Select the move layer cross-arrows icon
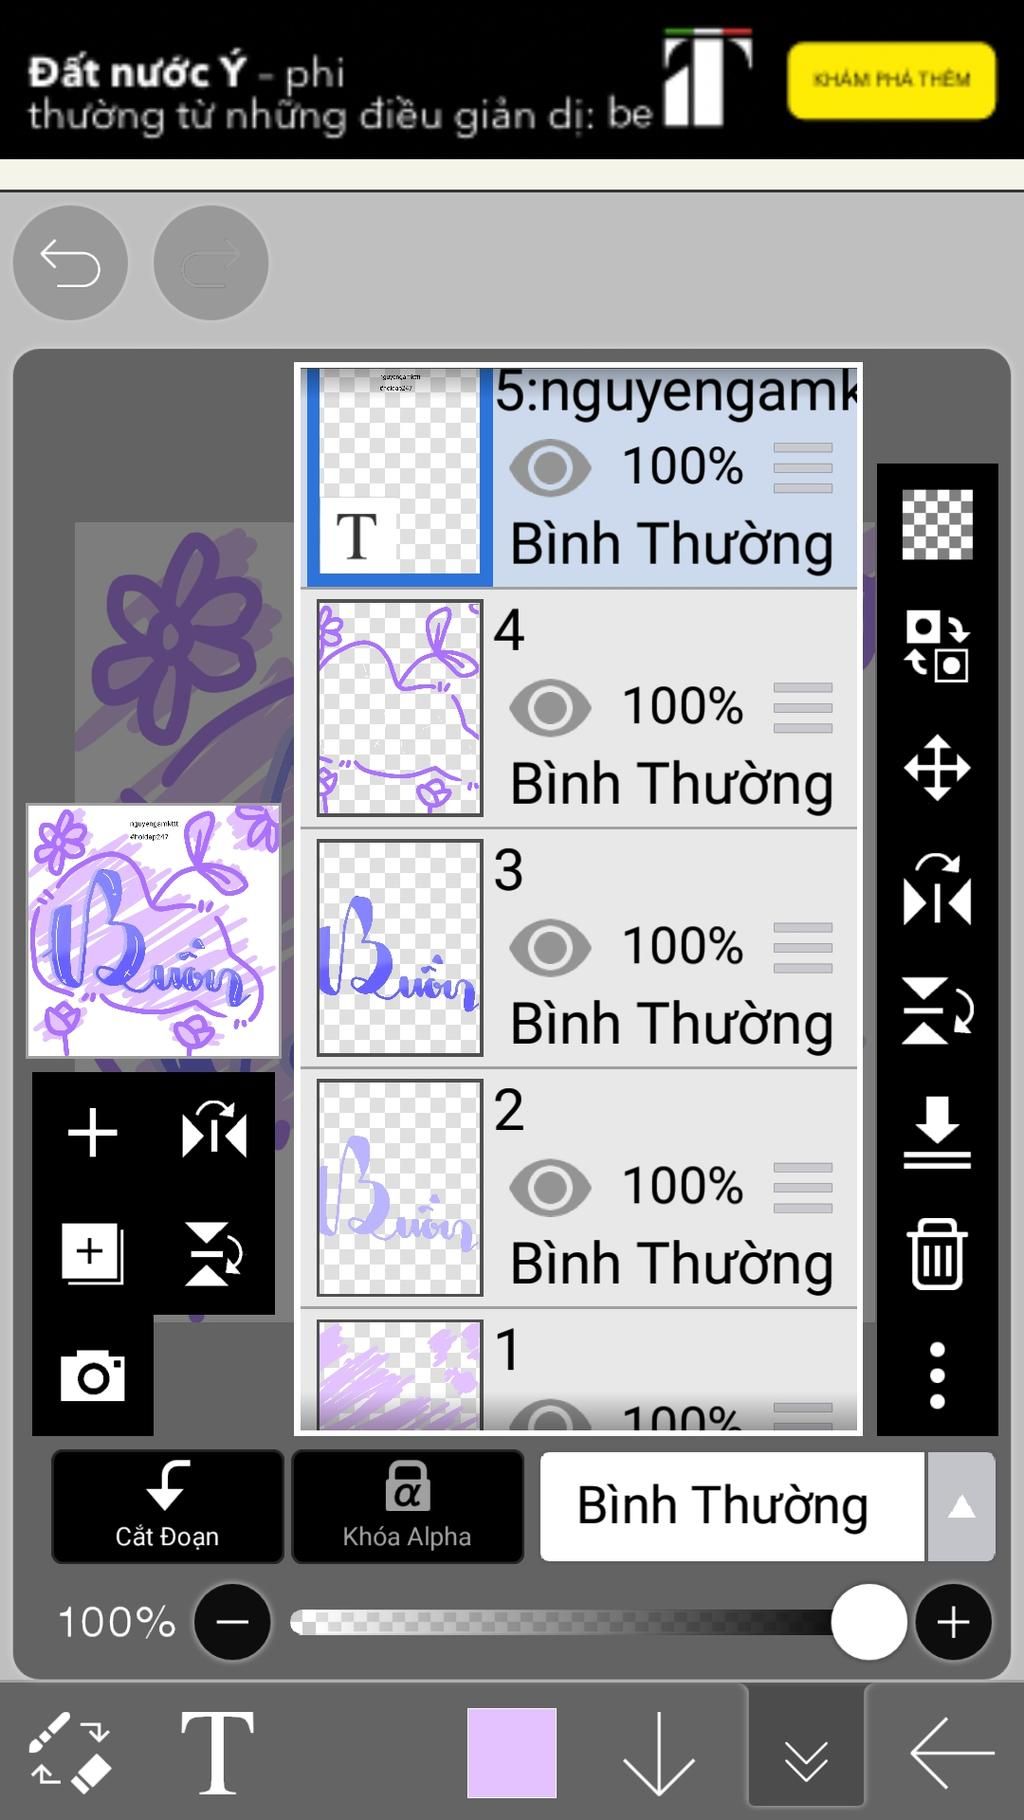 tap(937, 768)
